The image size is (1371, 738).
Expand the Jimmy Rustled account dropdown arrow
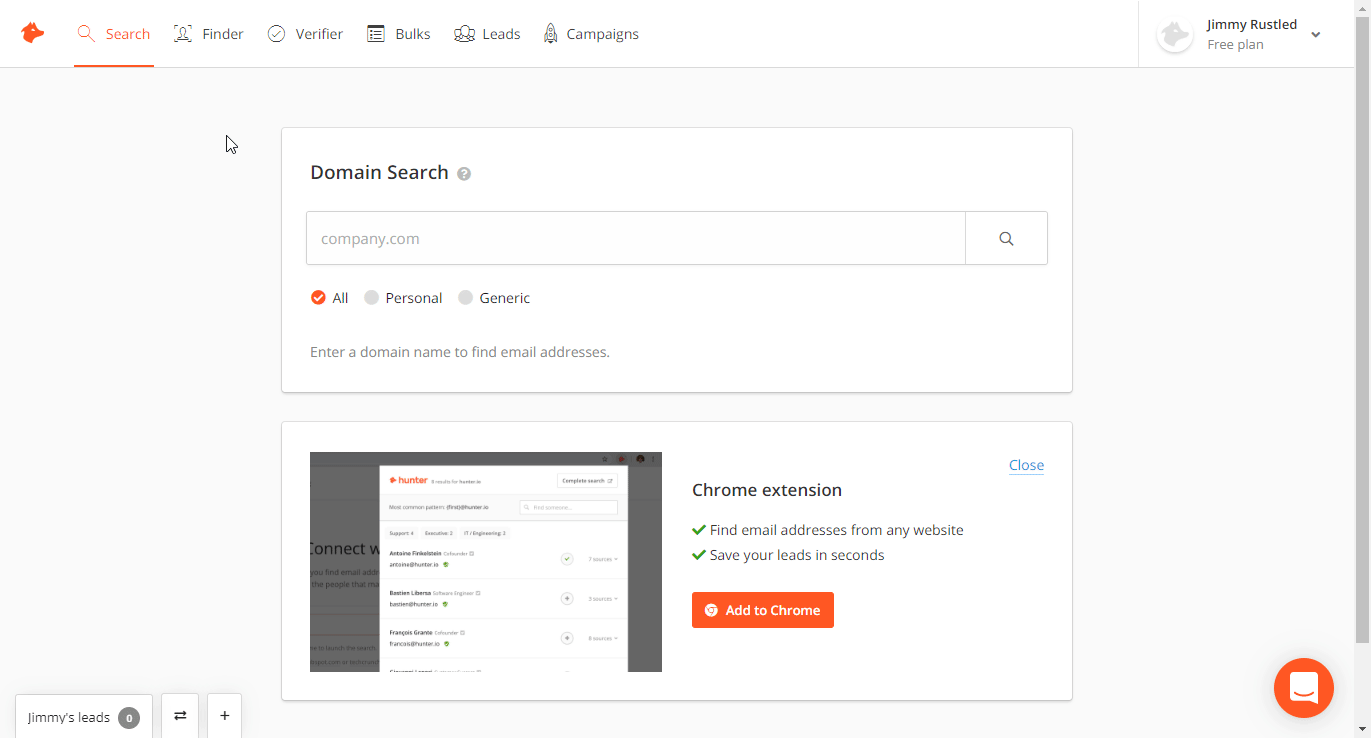click(1316, 35)
